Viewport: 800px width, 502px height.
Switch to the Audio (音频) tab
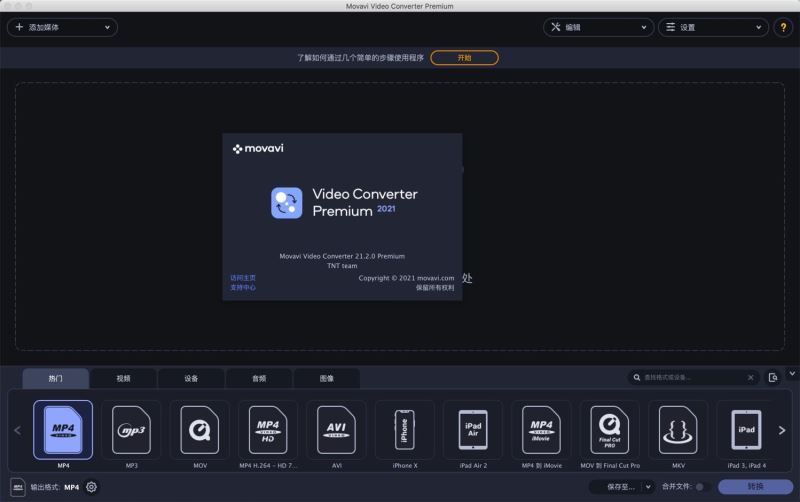259,379
